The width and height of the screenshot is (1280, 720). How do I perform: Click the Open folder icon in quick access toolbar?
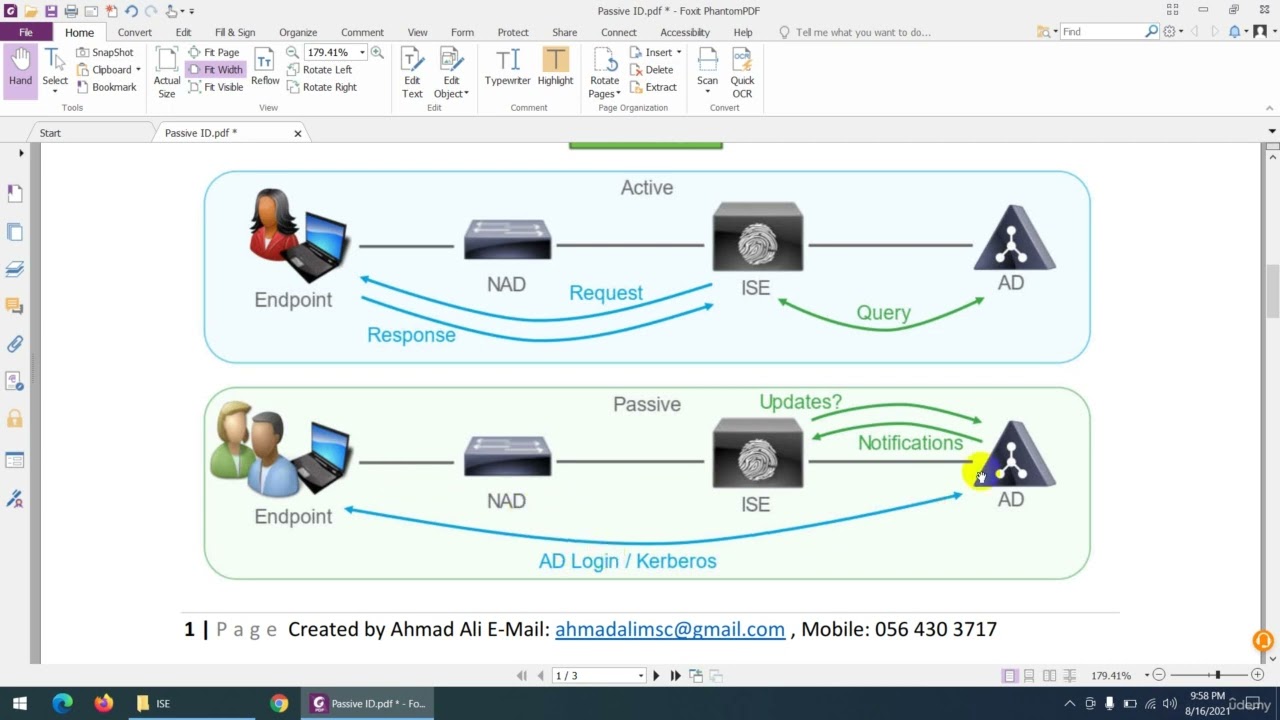coord(31,11)
